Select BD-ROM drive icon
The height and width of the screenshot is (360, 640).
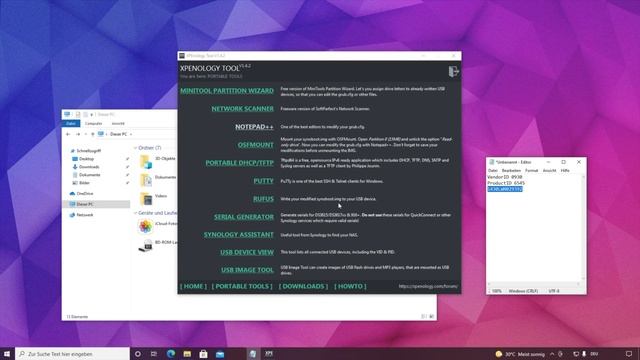click(x=145, y=245)
